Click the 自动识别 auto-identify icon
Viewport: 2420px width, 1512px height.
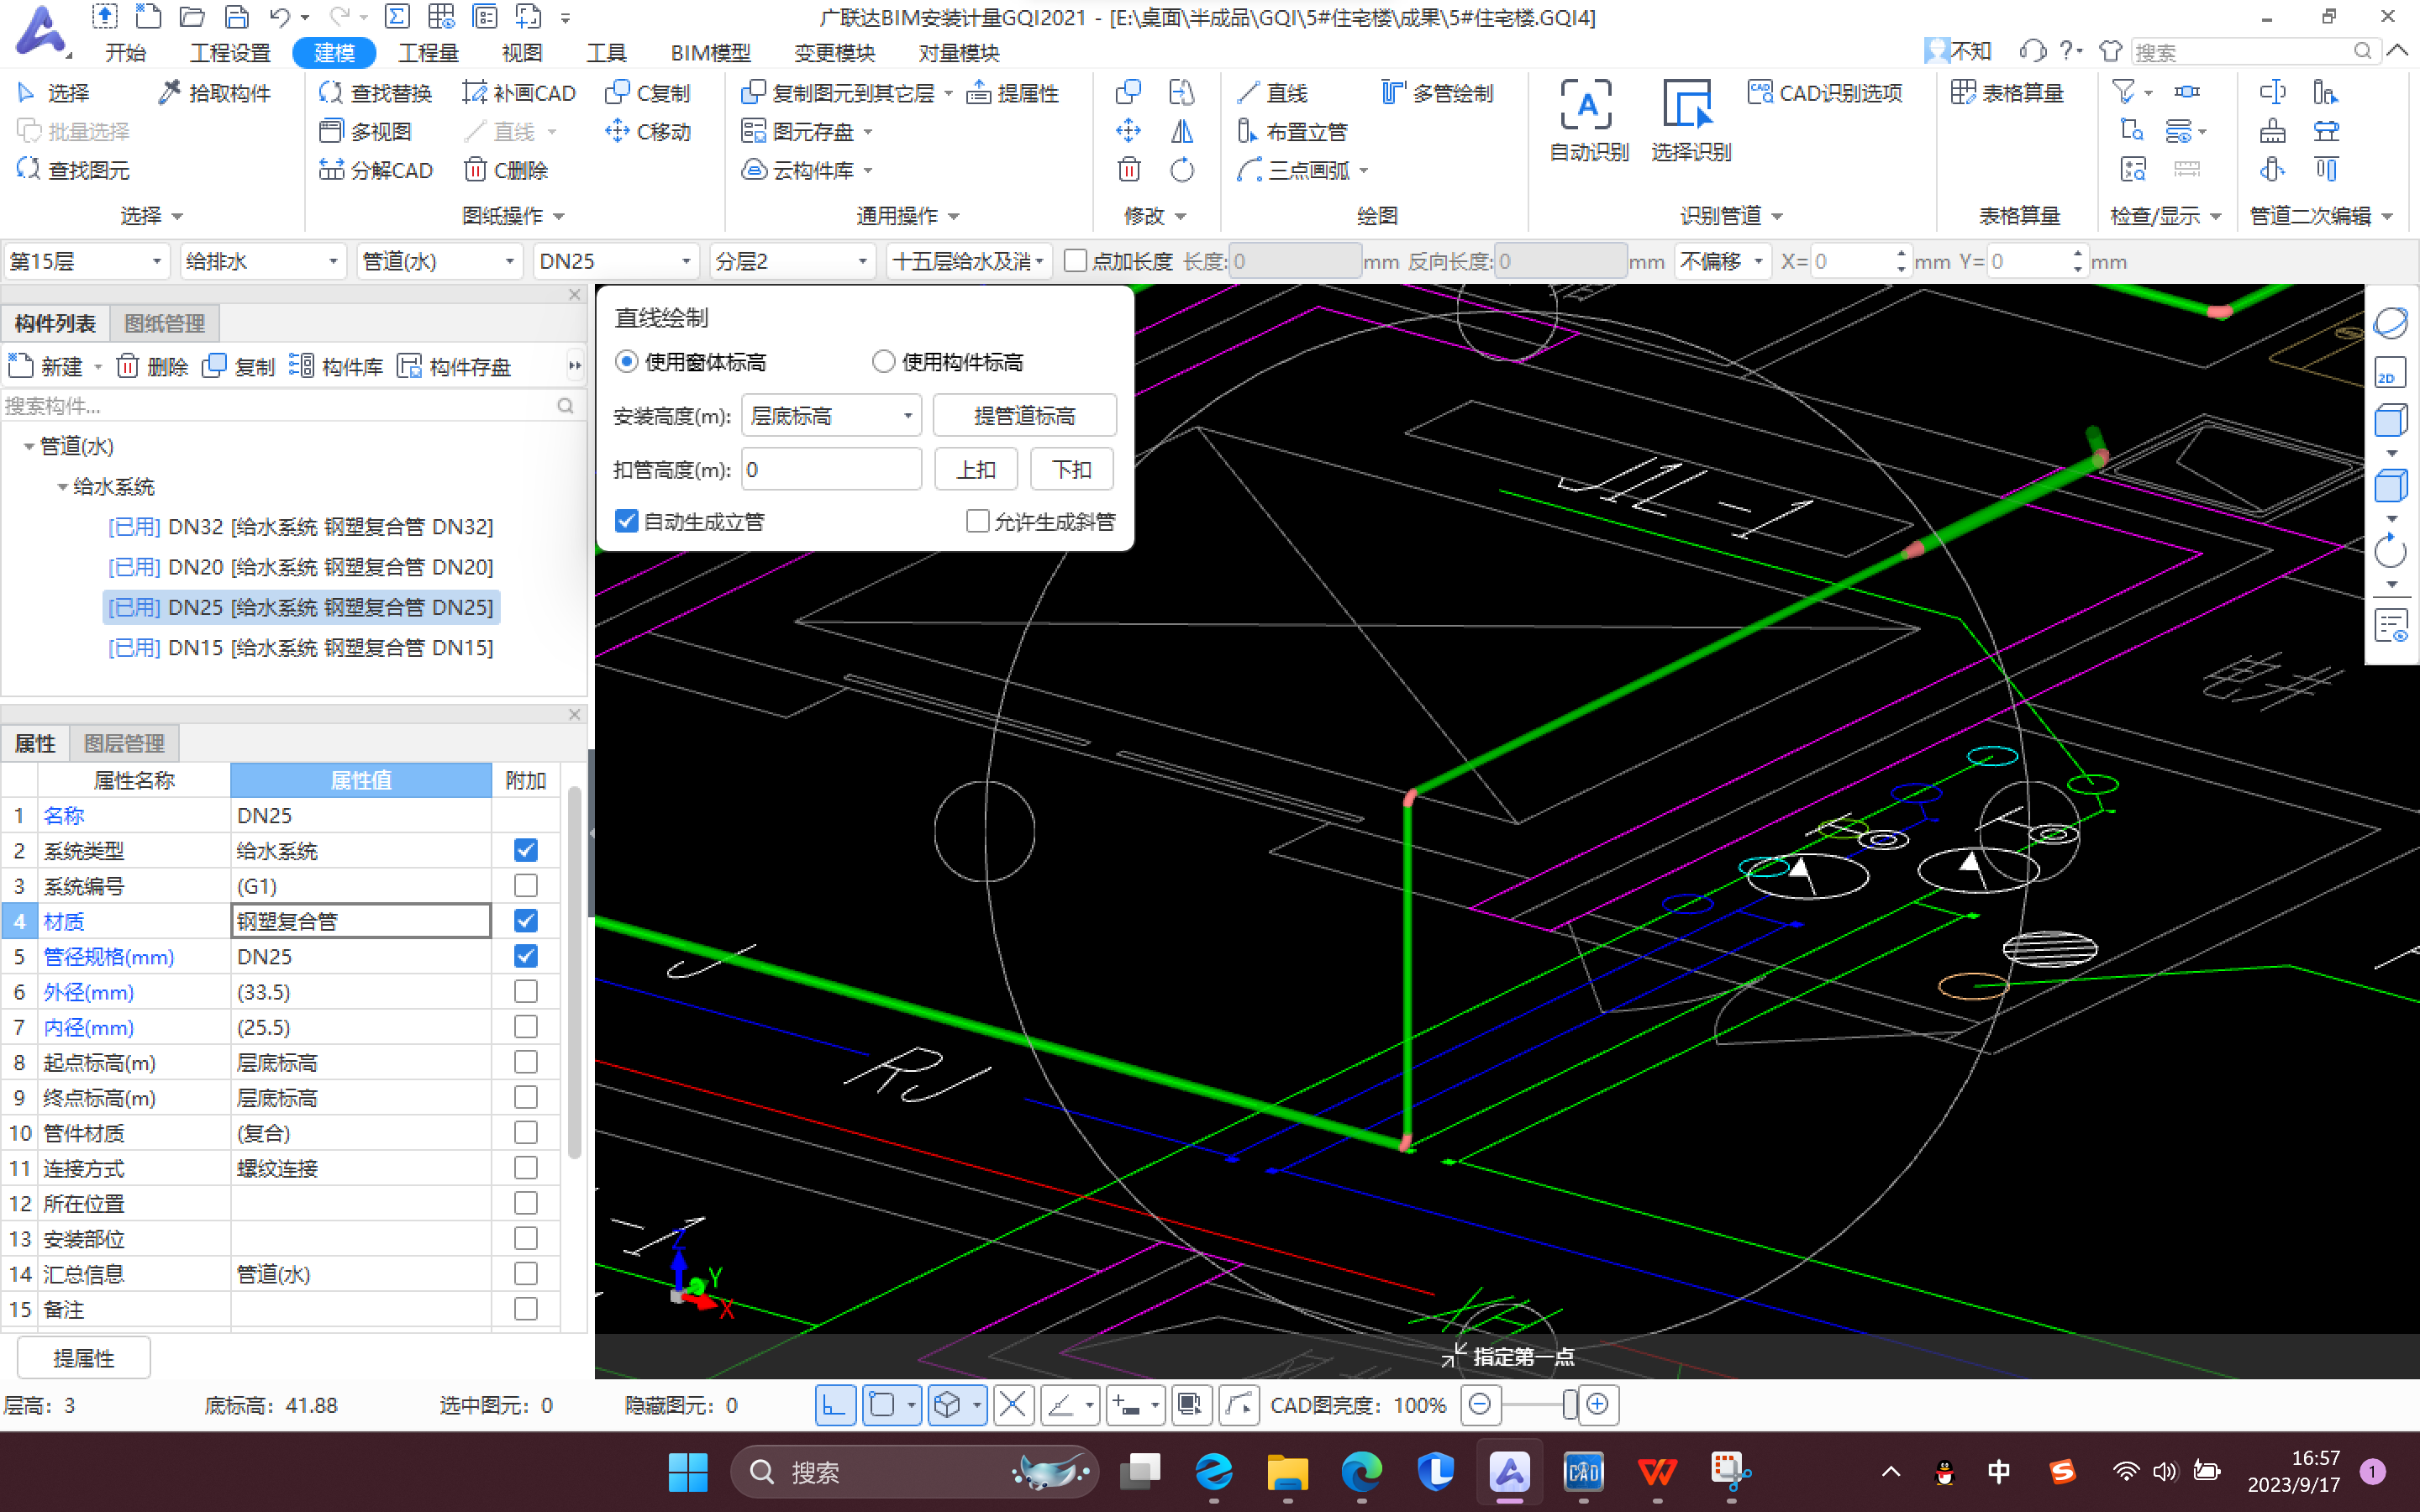tap(1588, 120)
